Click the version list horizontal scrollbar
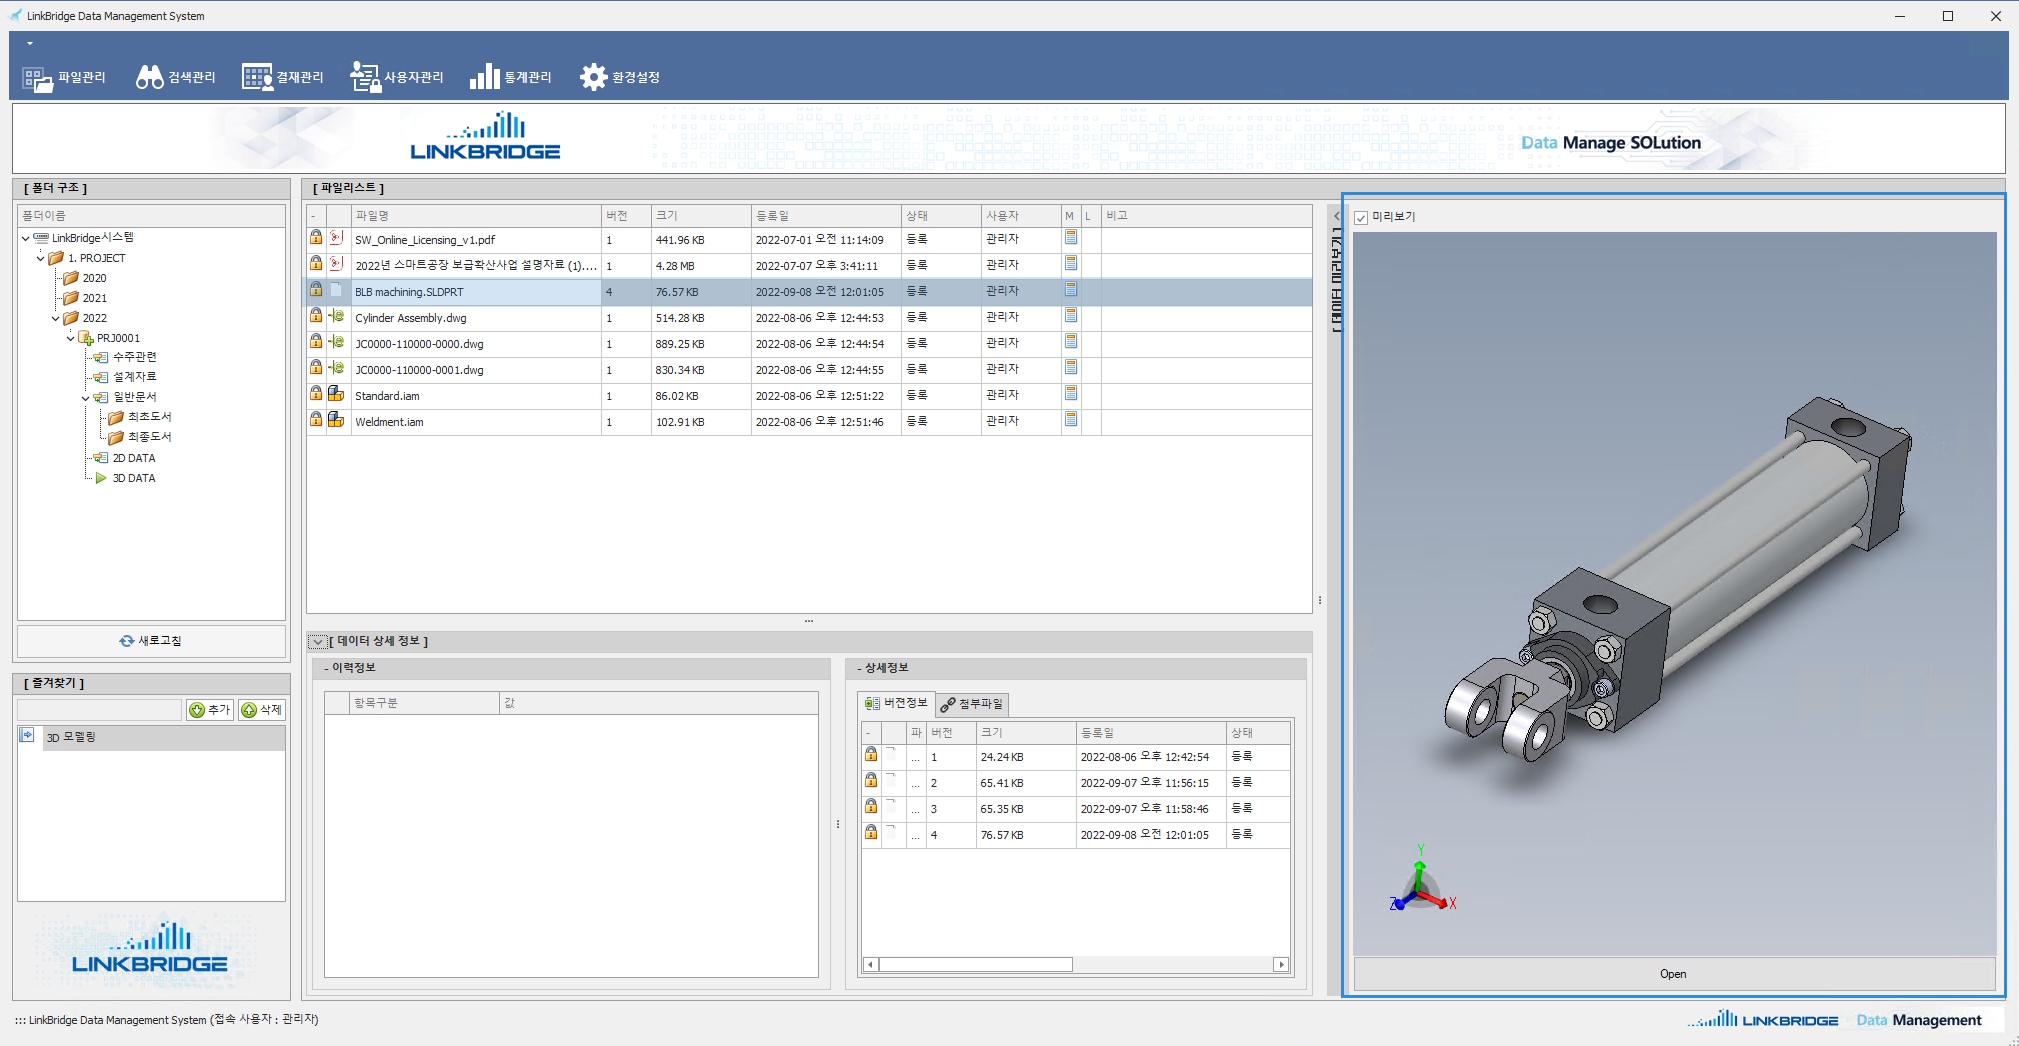This screenshot has height=1046, width=2019. (975, 965)
